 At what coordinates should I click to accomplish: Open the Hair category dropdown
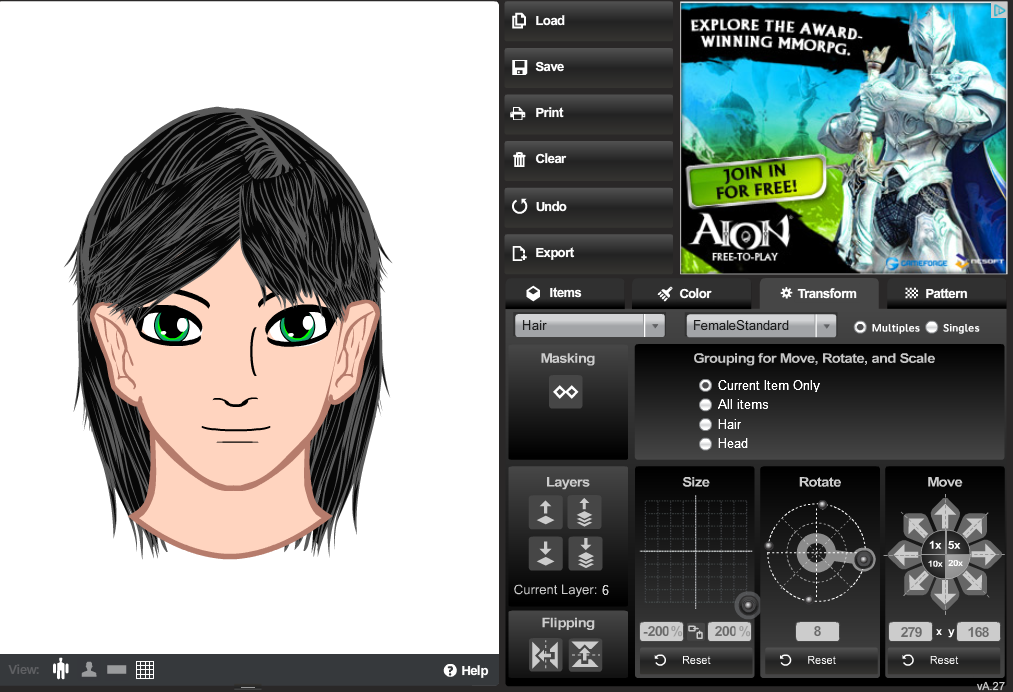coord(589,326)
